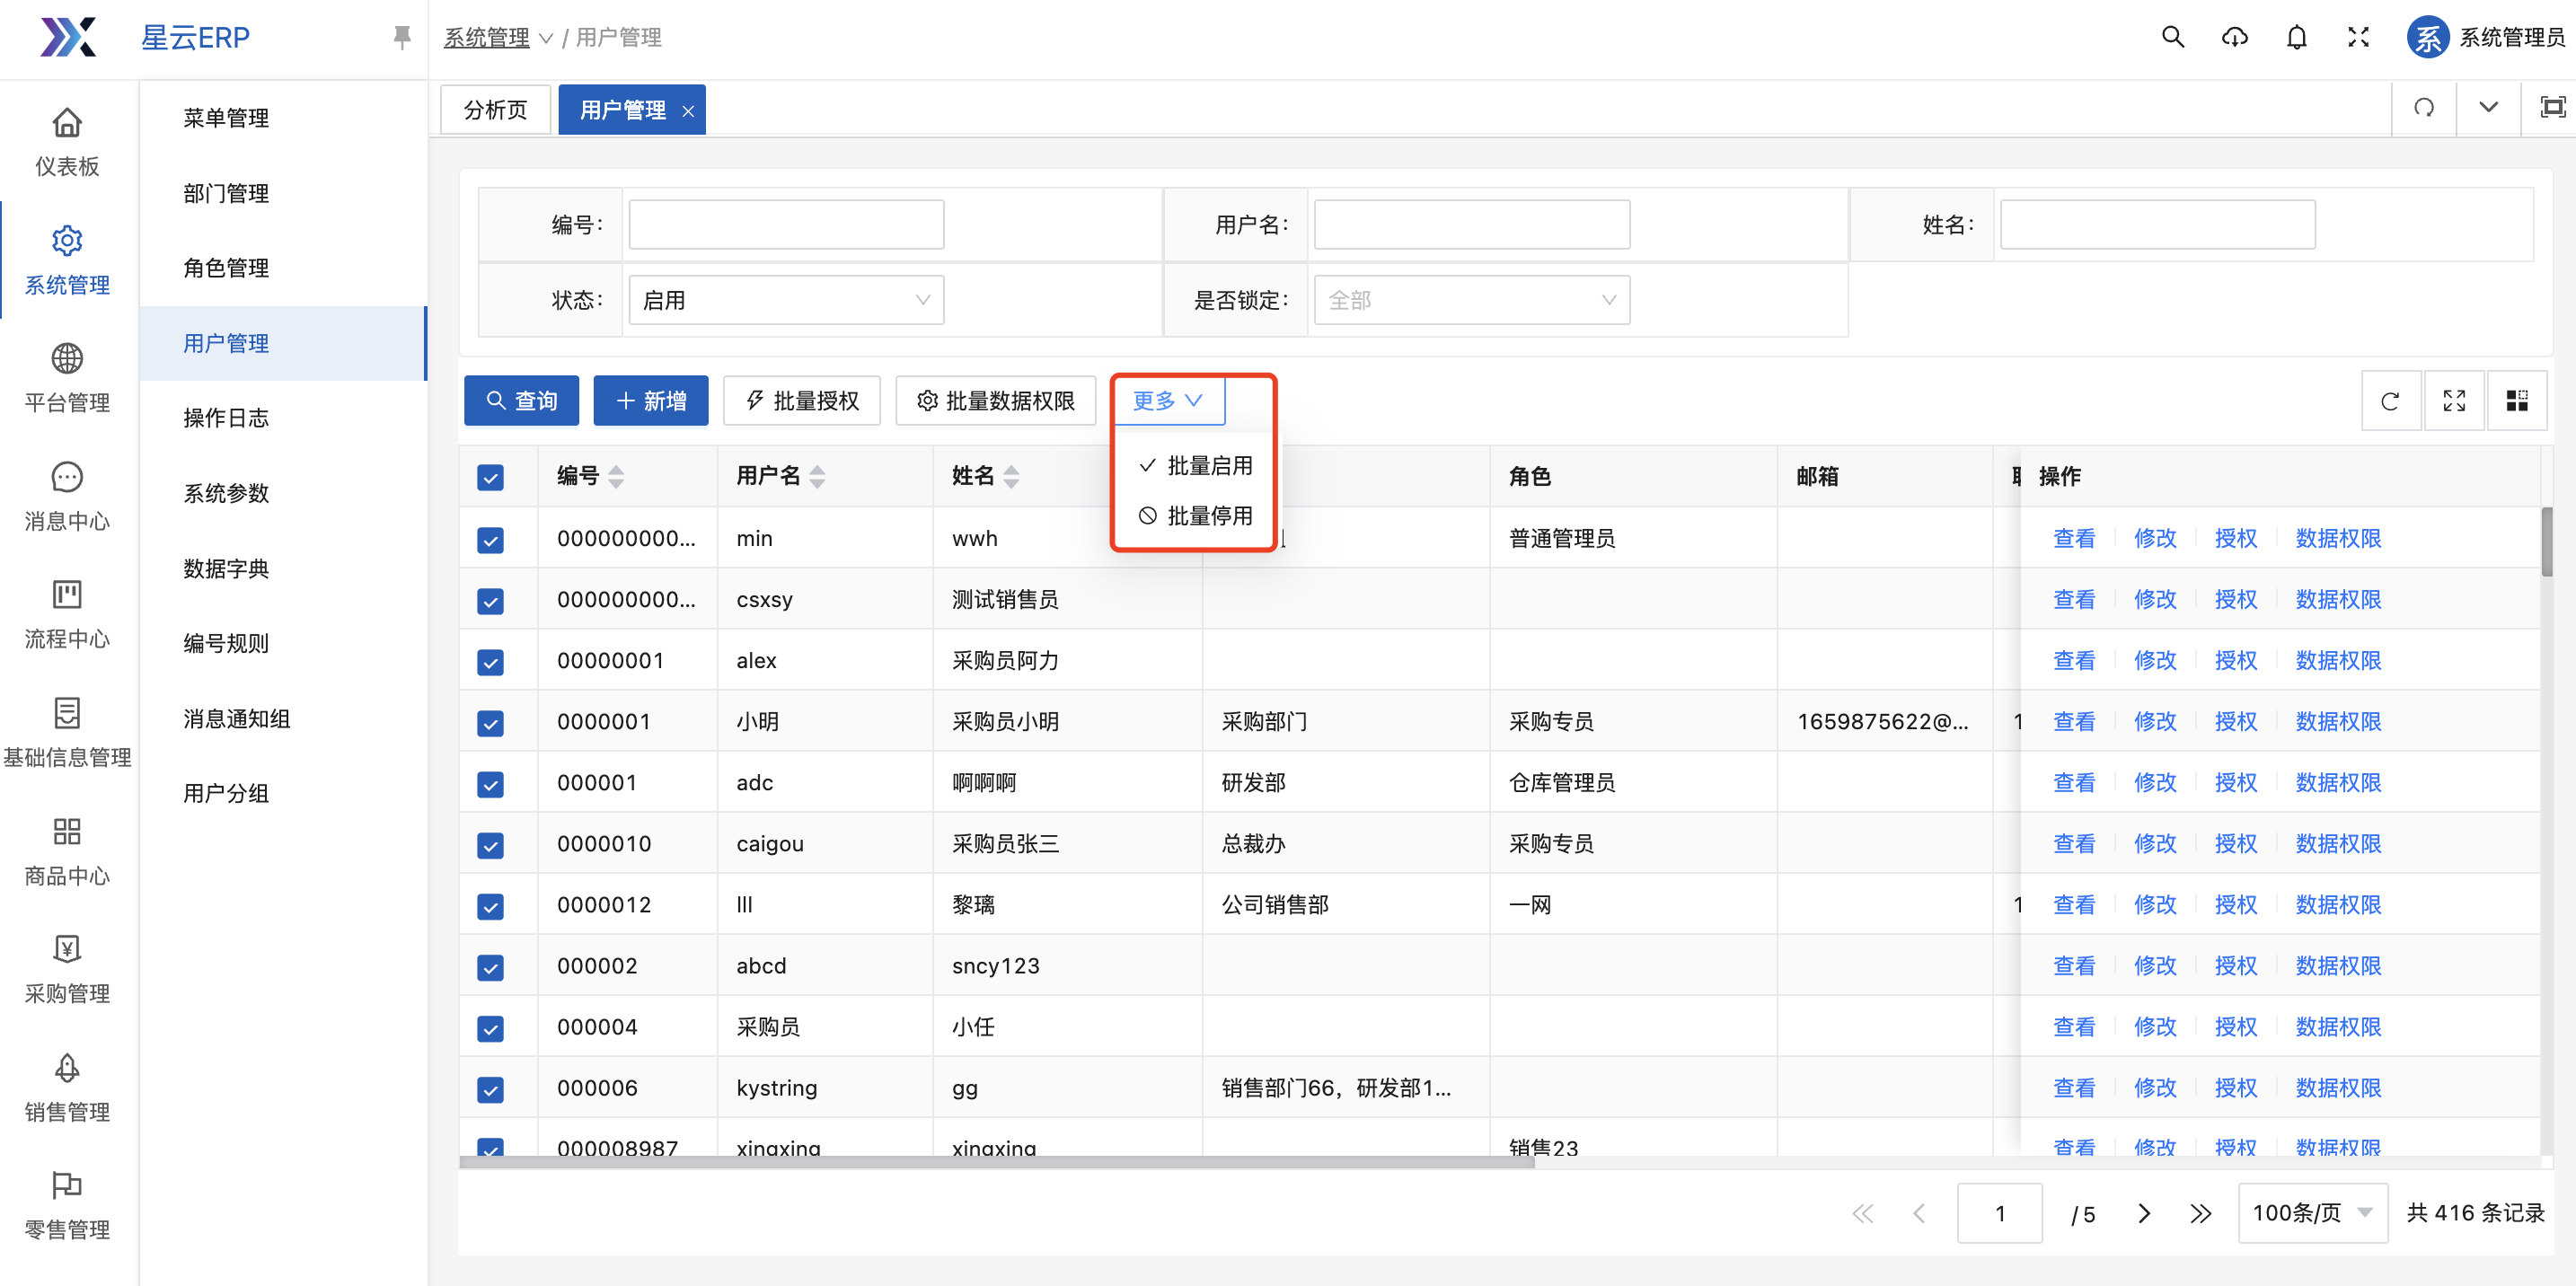The image size is (2576, 1286).
Task: Open the notification bell icon
Action: coord(2296,37)
